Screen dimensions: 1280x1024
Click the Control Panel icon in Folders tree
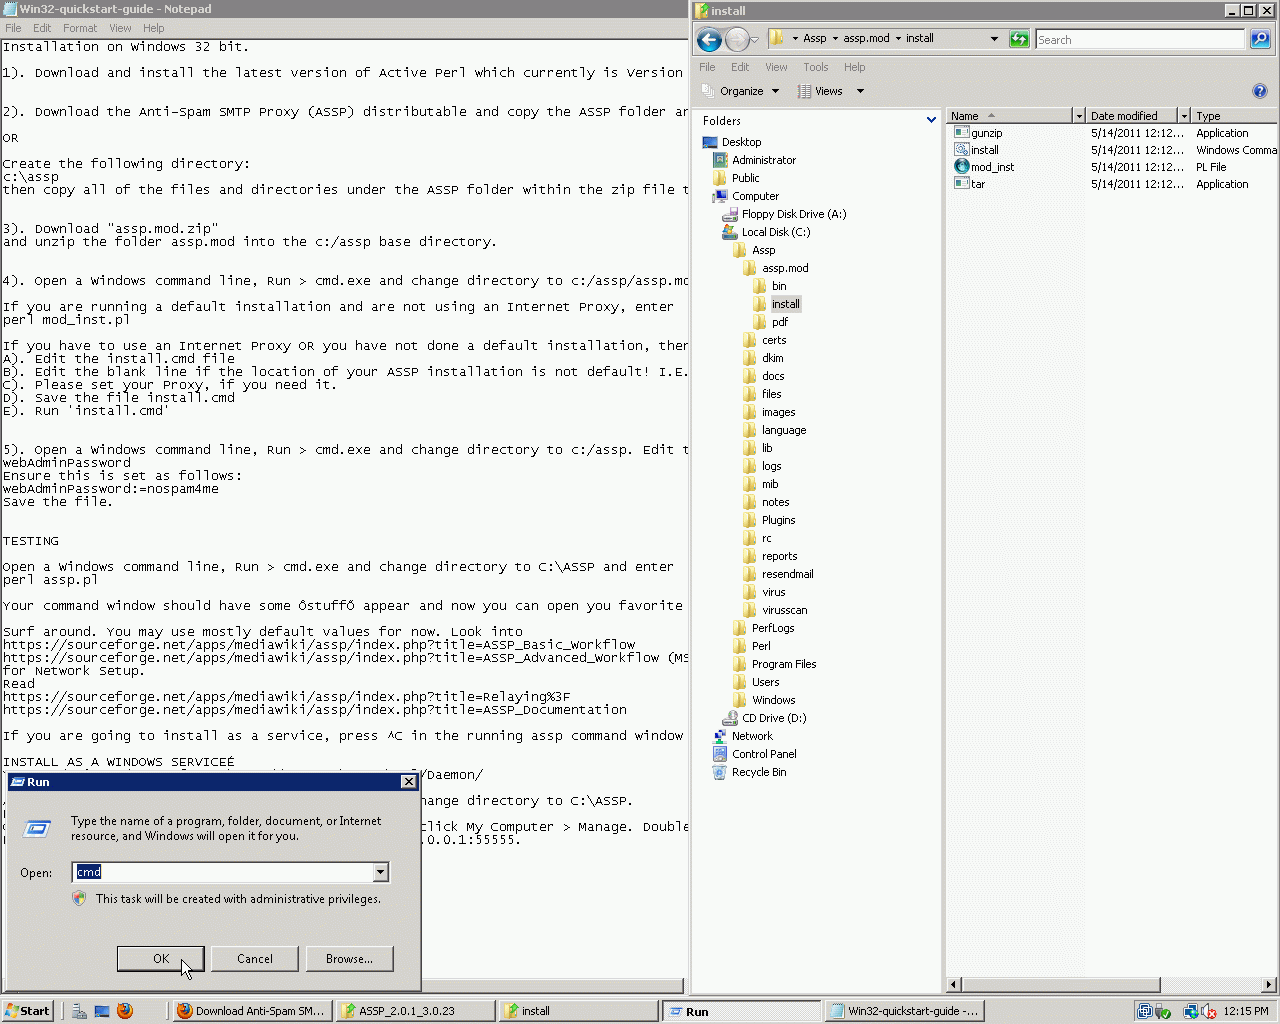720,754
